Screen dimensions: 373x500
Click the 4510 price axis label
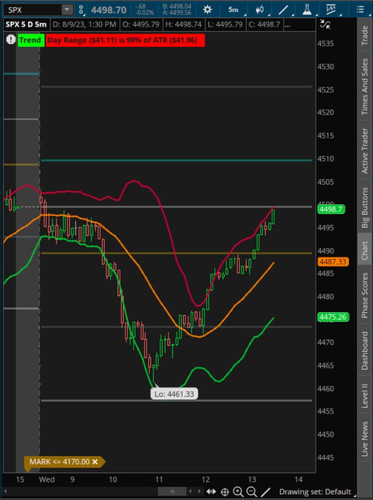(x=326, y=159)
